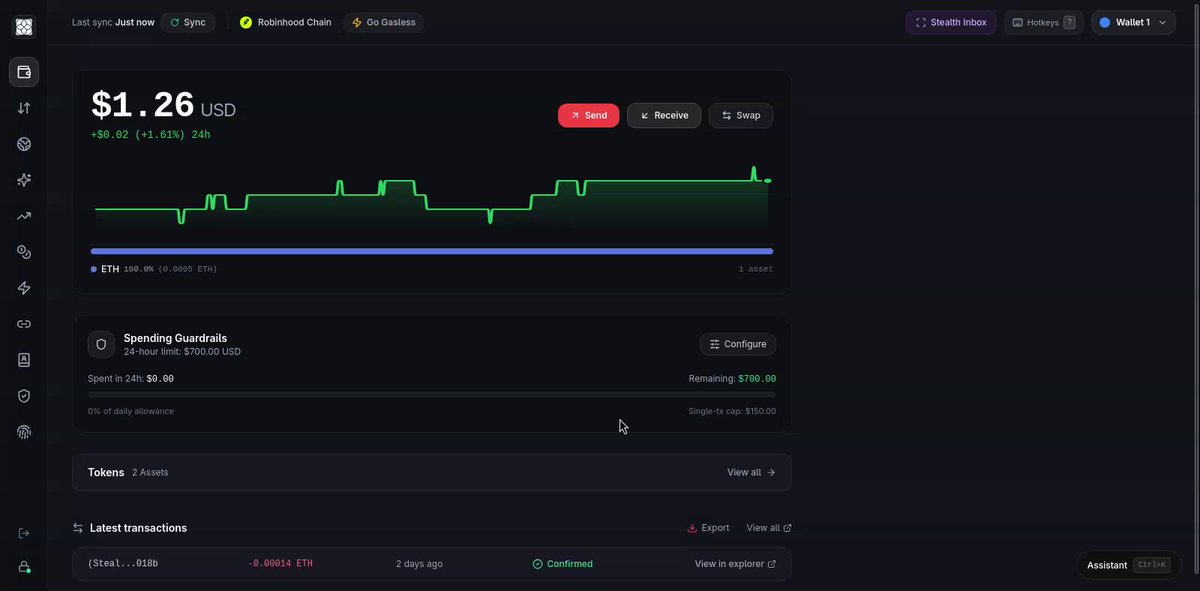Open the Swap button

741,116
